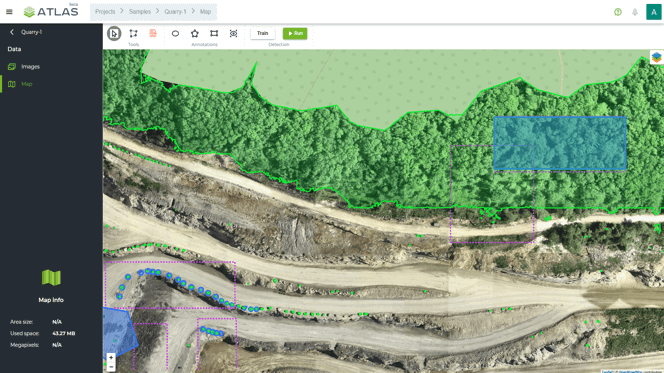Select the rectangle annotation tool

pos(214,33)
